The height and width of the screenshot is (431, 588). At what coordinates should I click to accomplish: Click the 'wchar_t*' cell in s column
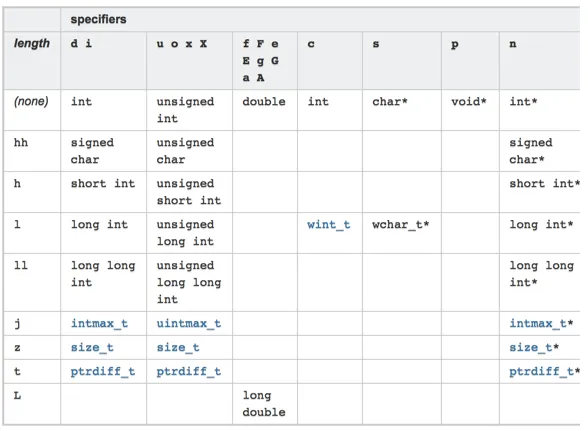coord(400,225)
